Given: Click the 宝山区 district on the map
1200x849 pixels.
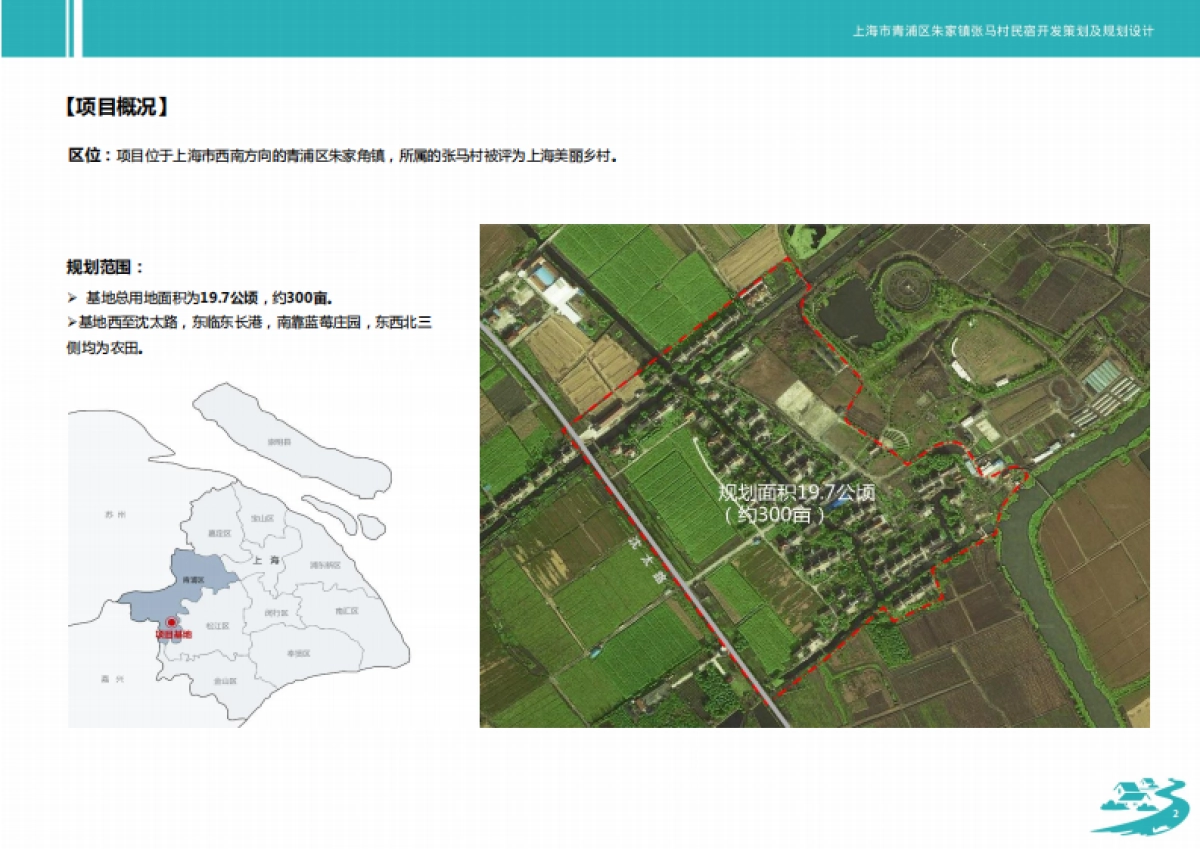Looking at the screenshot, I should (x=263, y=518).
